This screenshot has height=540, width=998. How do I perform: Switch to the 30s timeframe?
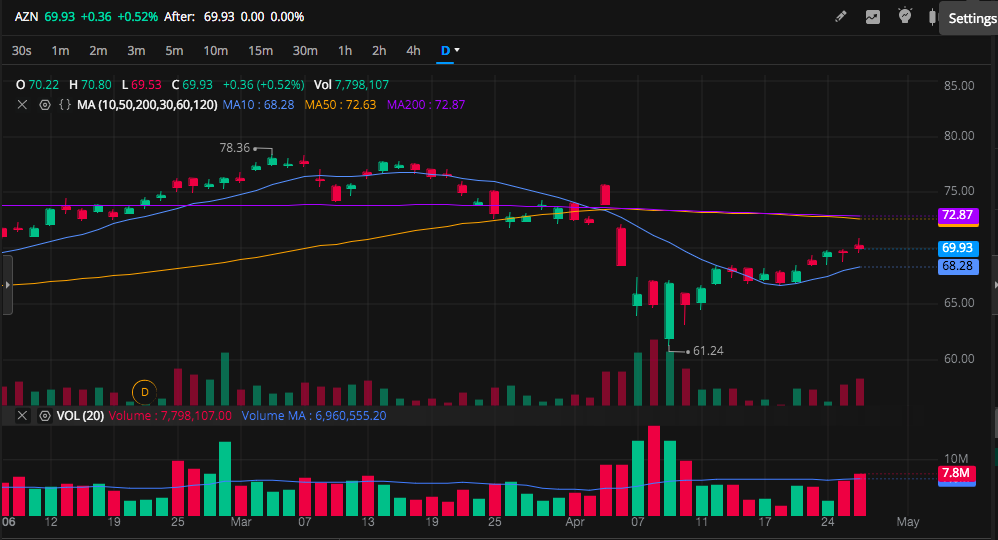point(22,50)
